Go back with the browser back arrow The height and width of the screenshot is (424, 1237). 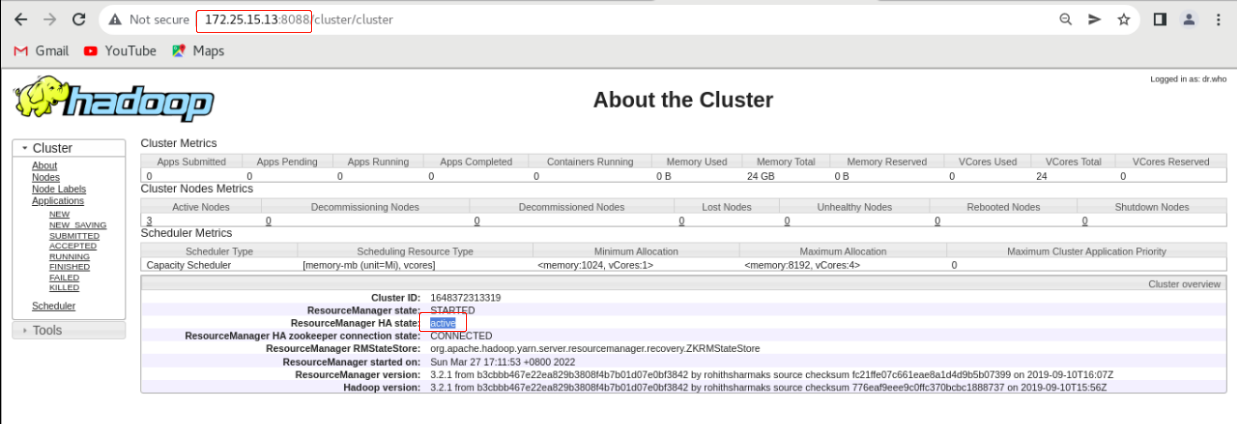coord(22,19)
